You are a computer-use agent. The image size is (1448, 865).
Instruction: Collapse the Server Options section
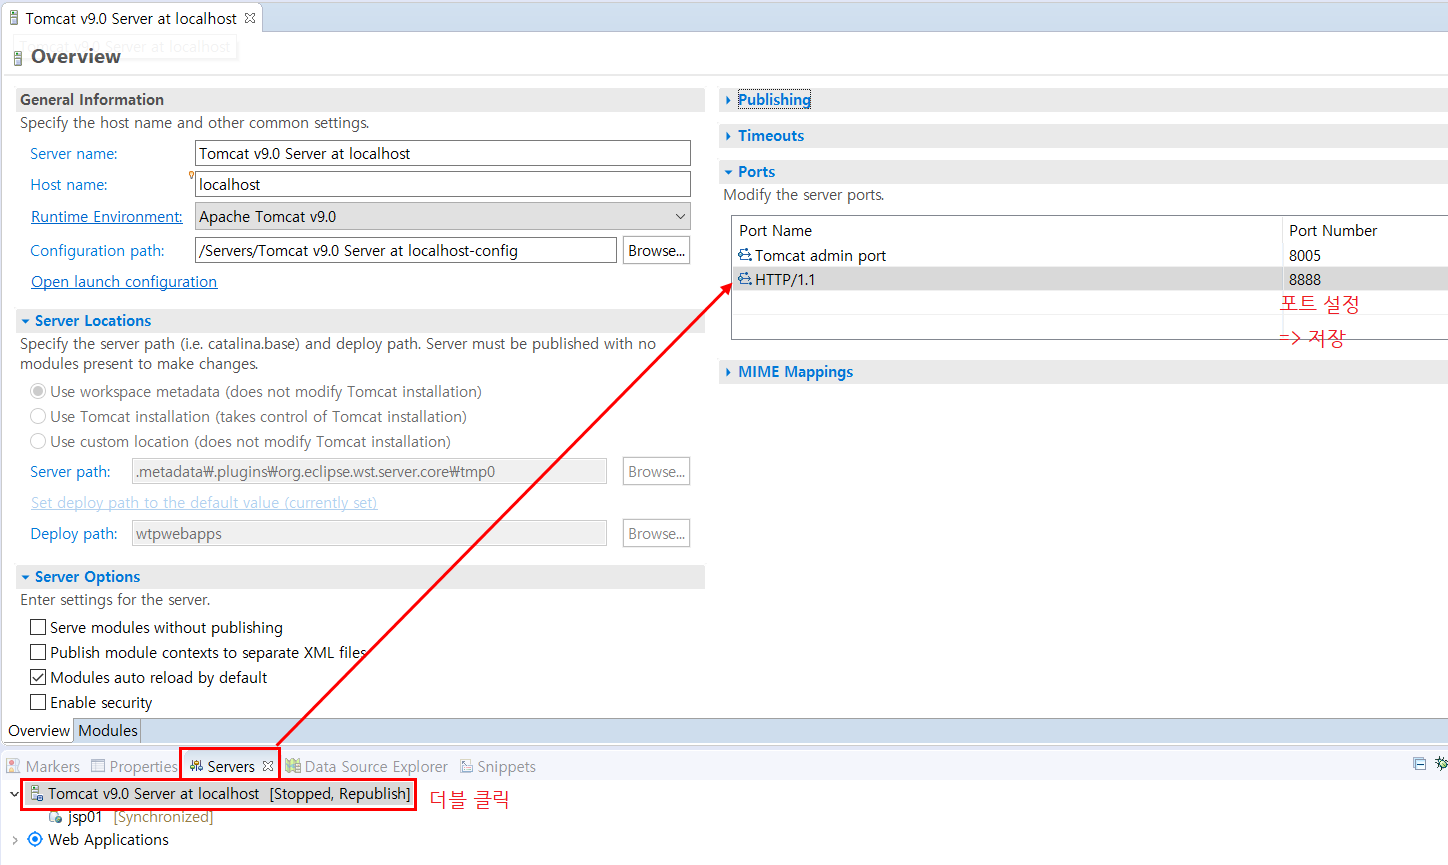coord(25,577)
